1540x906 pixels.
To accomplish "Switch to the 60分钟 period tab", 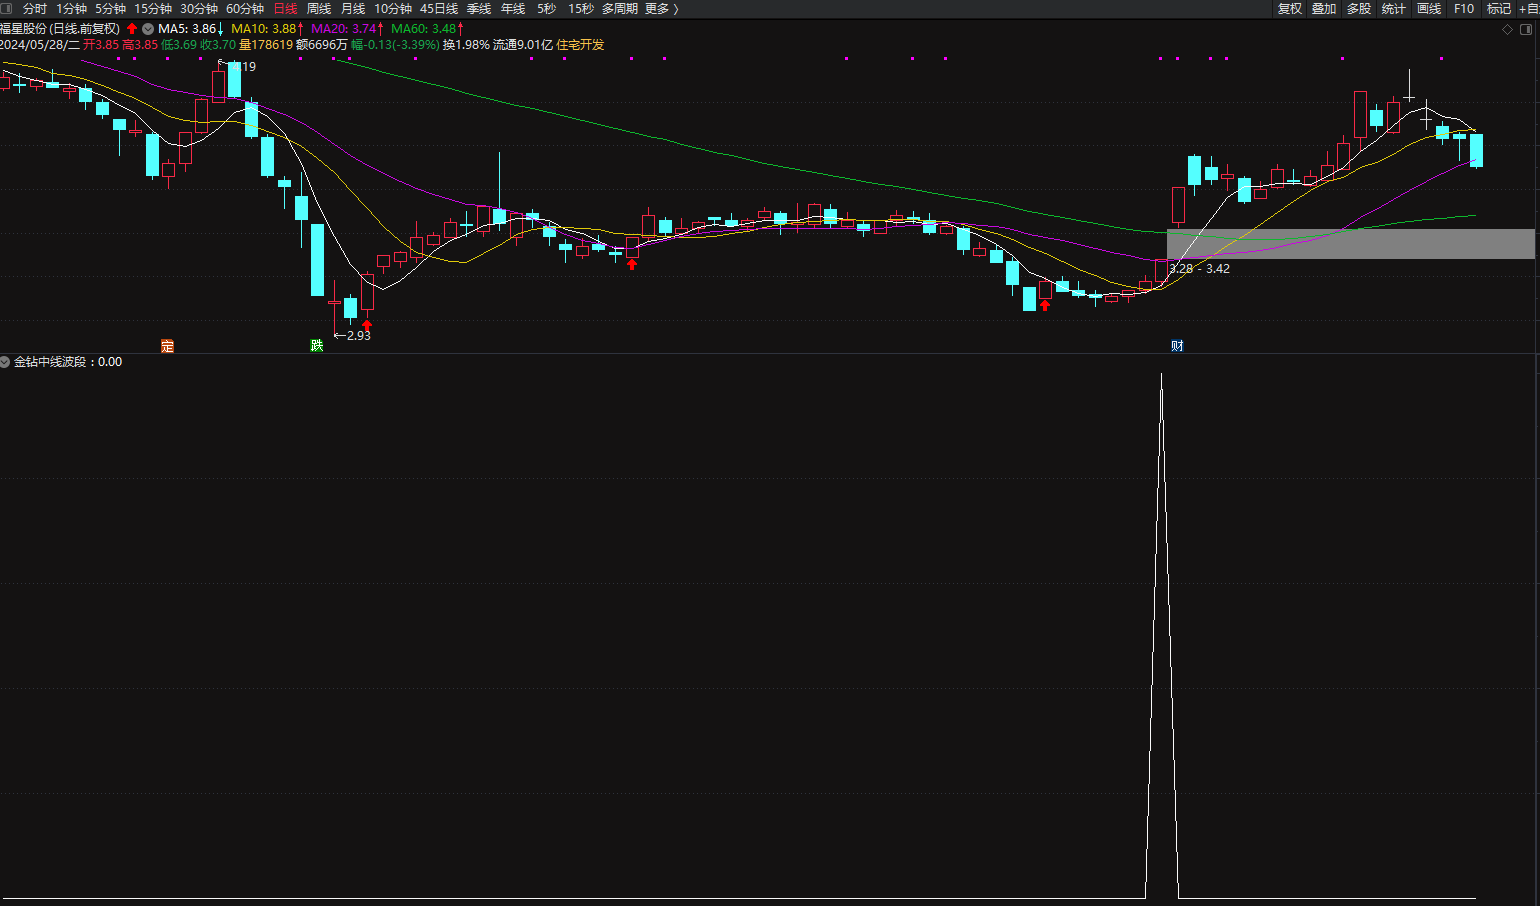I will pyautogui.click(x=245, y=9).
